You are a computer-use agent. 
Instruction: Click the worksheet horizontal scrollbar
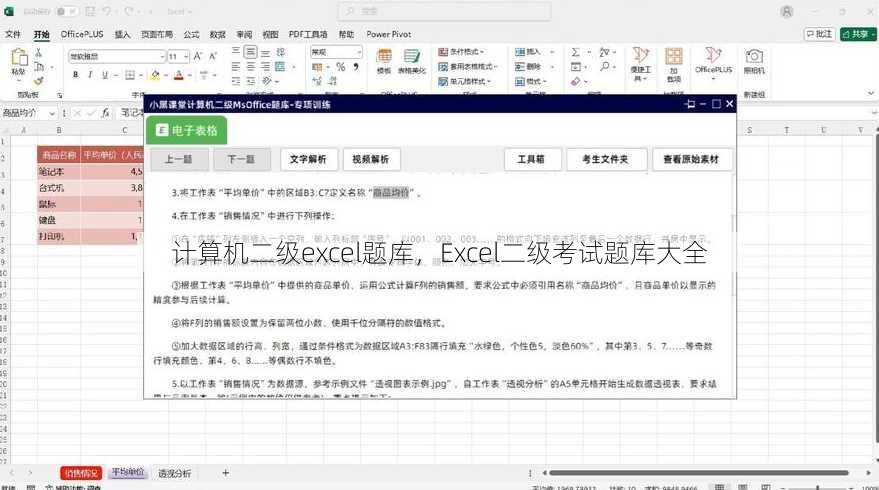pos(698,473)
